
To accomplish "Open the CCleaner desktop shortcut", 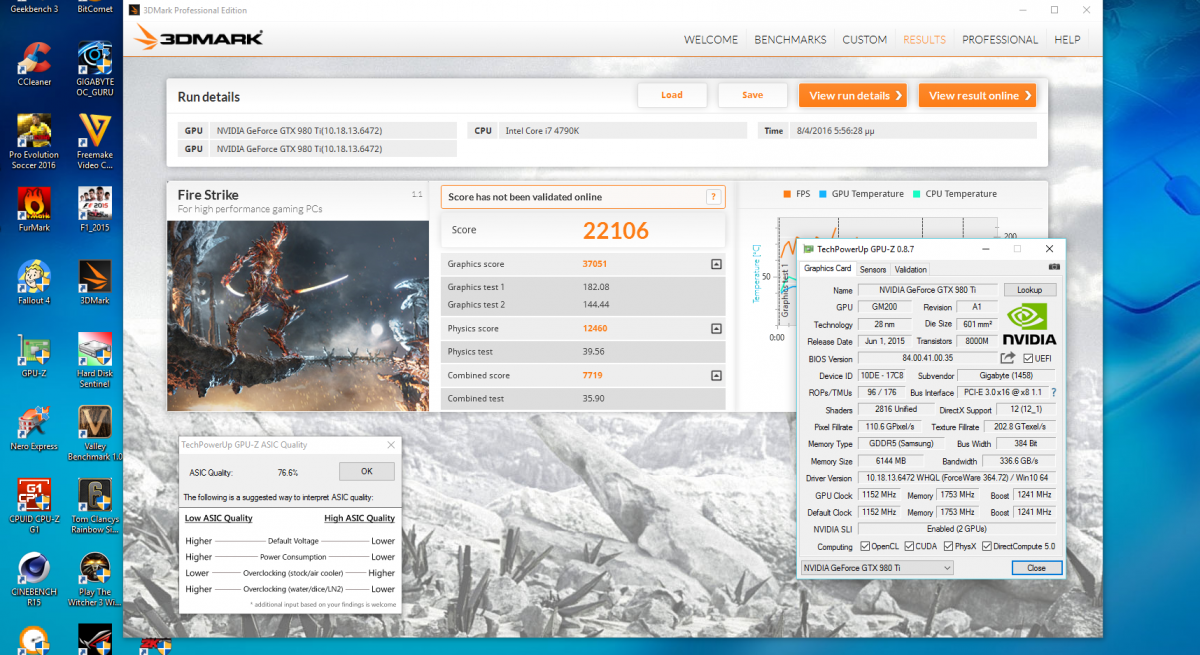I will pyautogui.click(x=34, y=64).
